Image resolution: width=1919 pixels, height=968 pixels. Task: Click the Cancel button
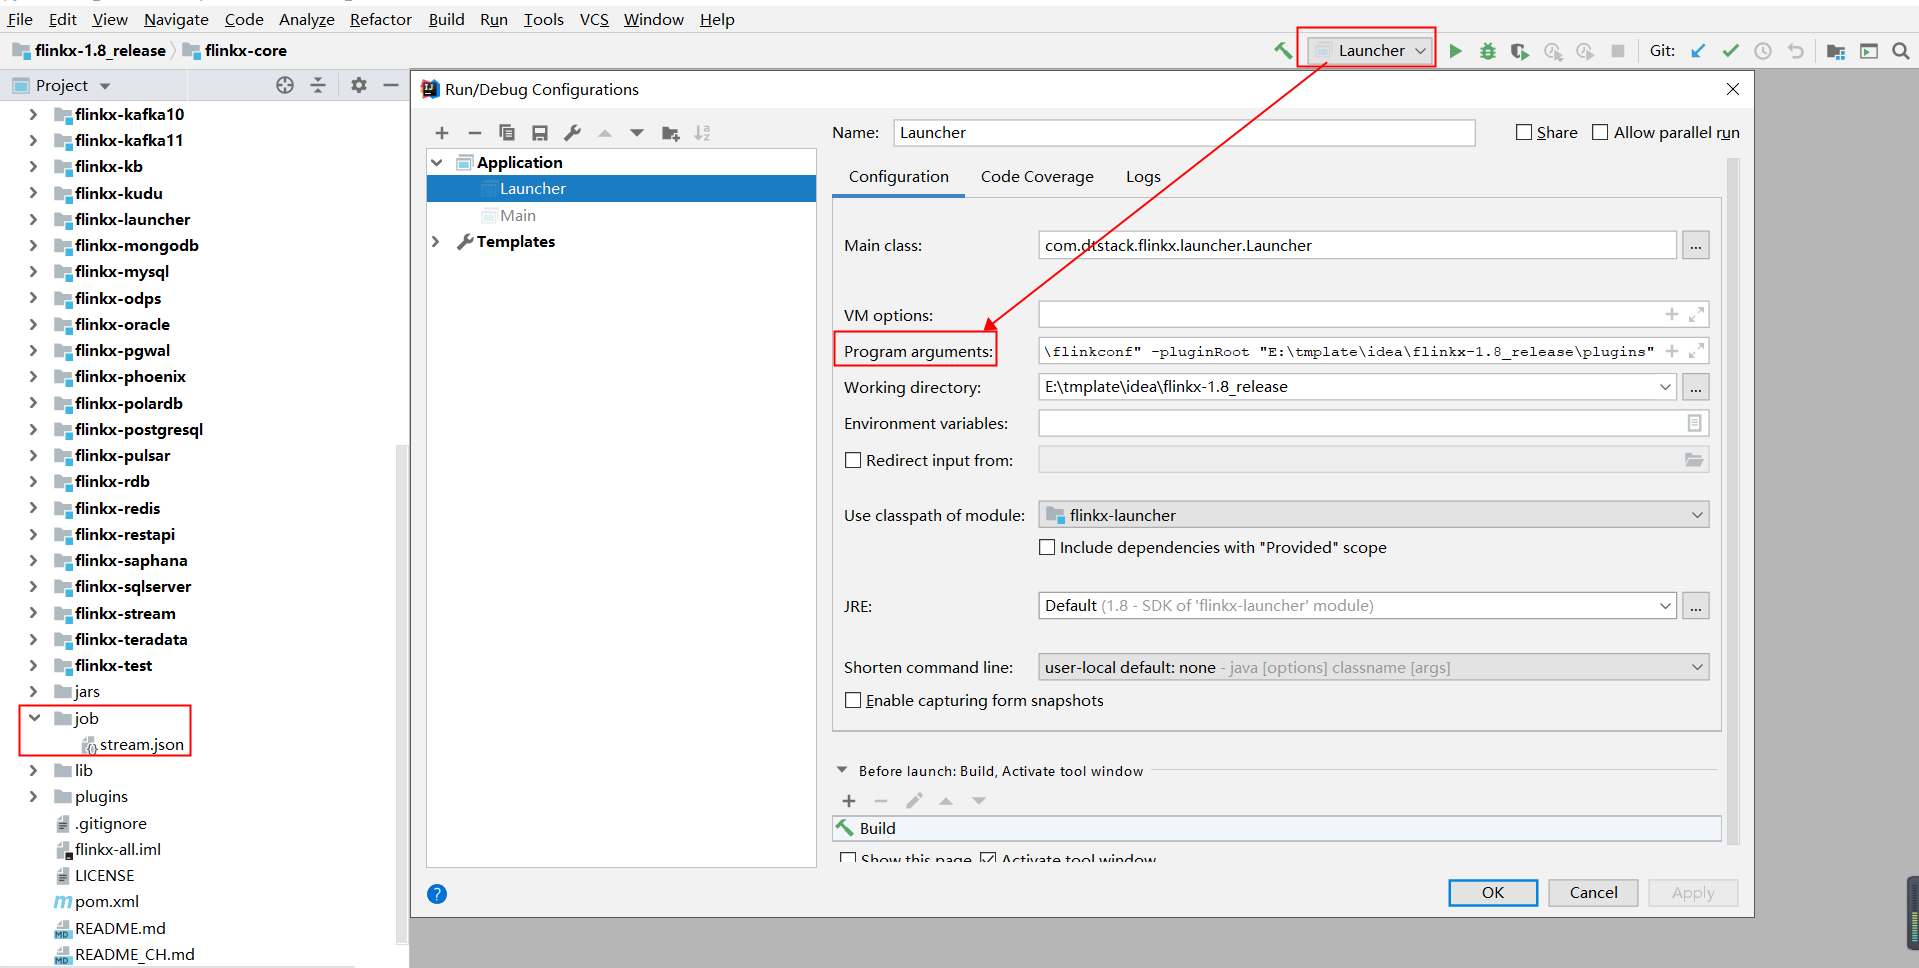[x=1593, y=893]
